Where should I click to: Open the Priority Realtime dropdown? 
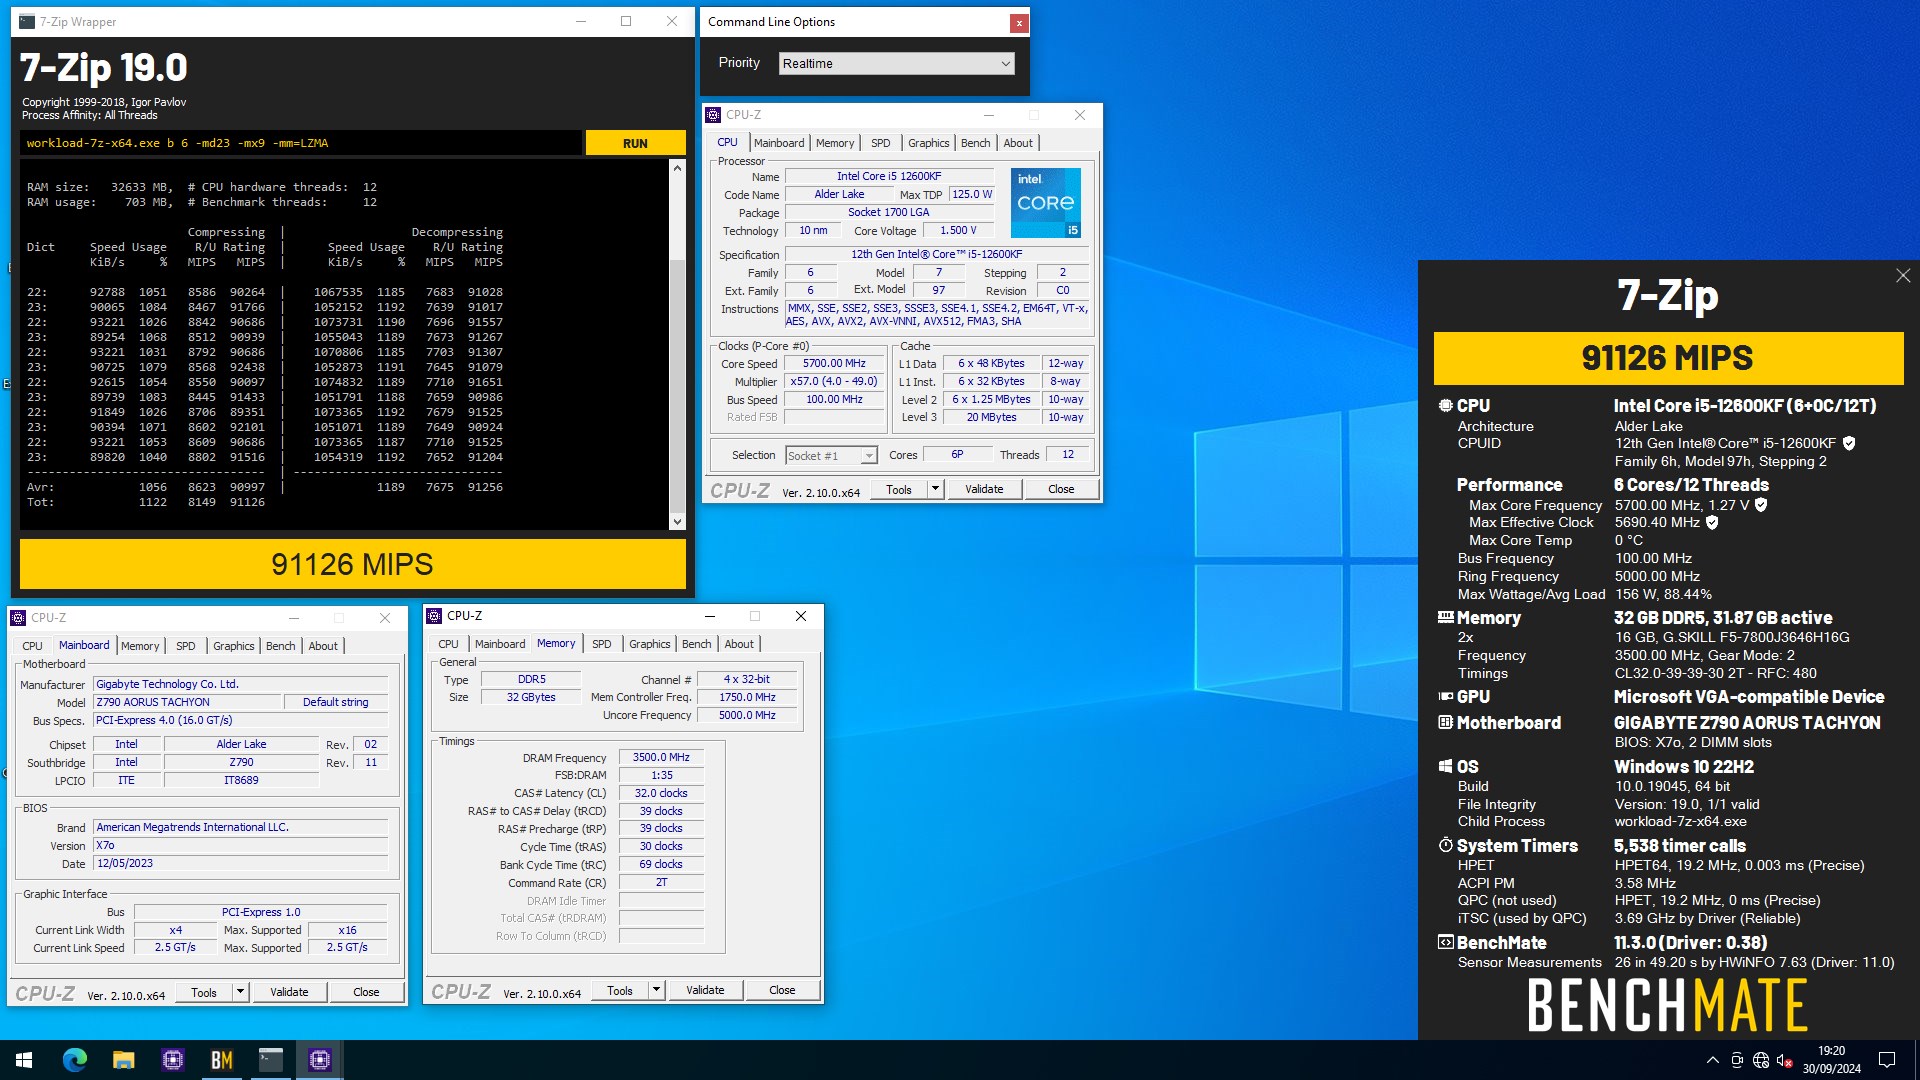[896, 63]
